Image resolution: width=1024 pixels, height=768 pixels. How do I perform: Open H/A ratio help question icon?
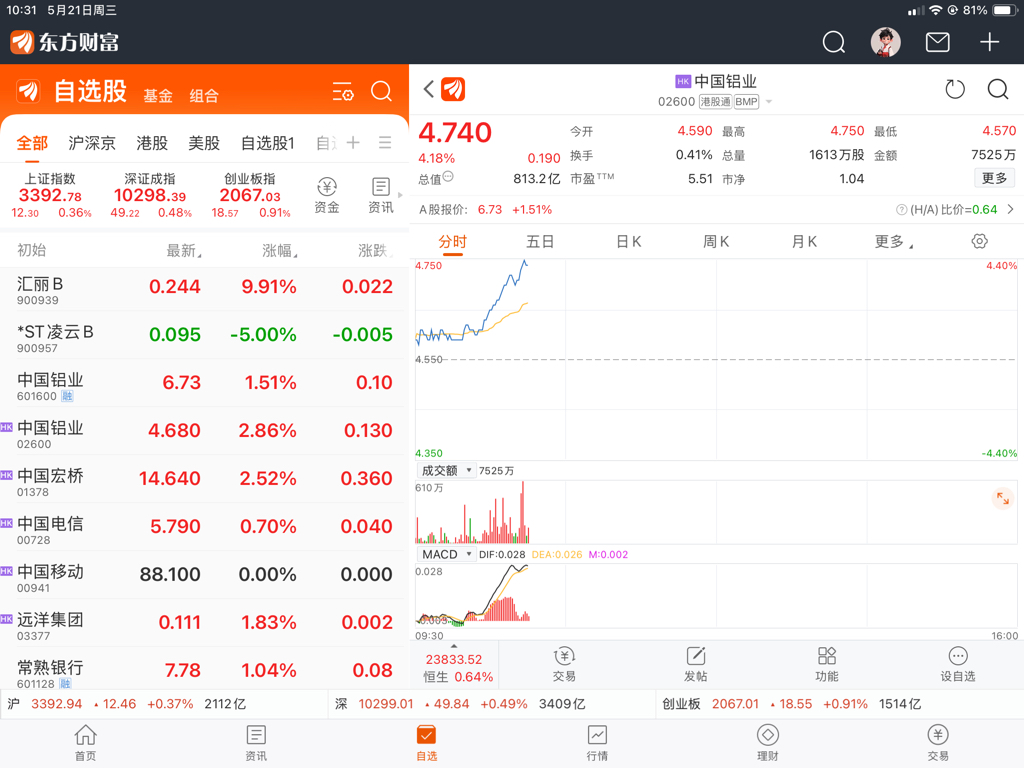(901, 210)
